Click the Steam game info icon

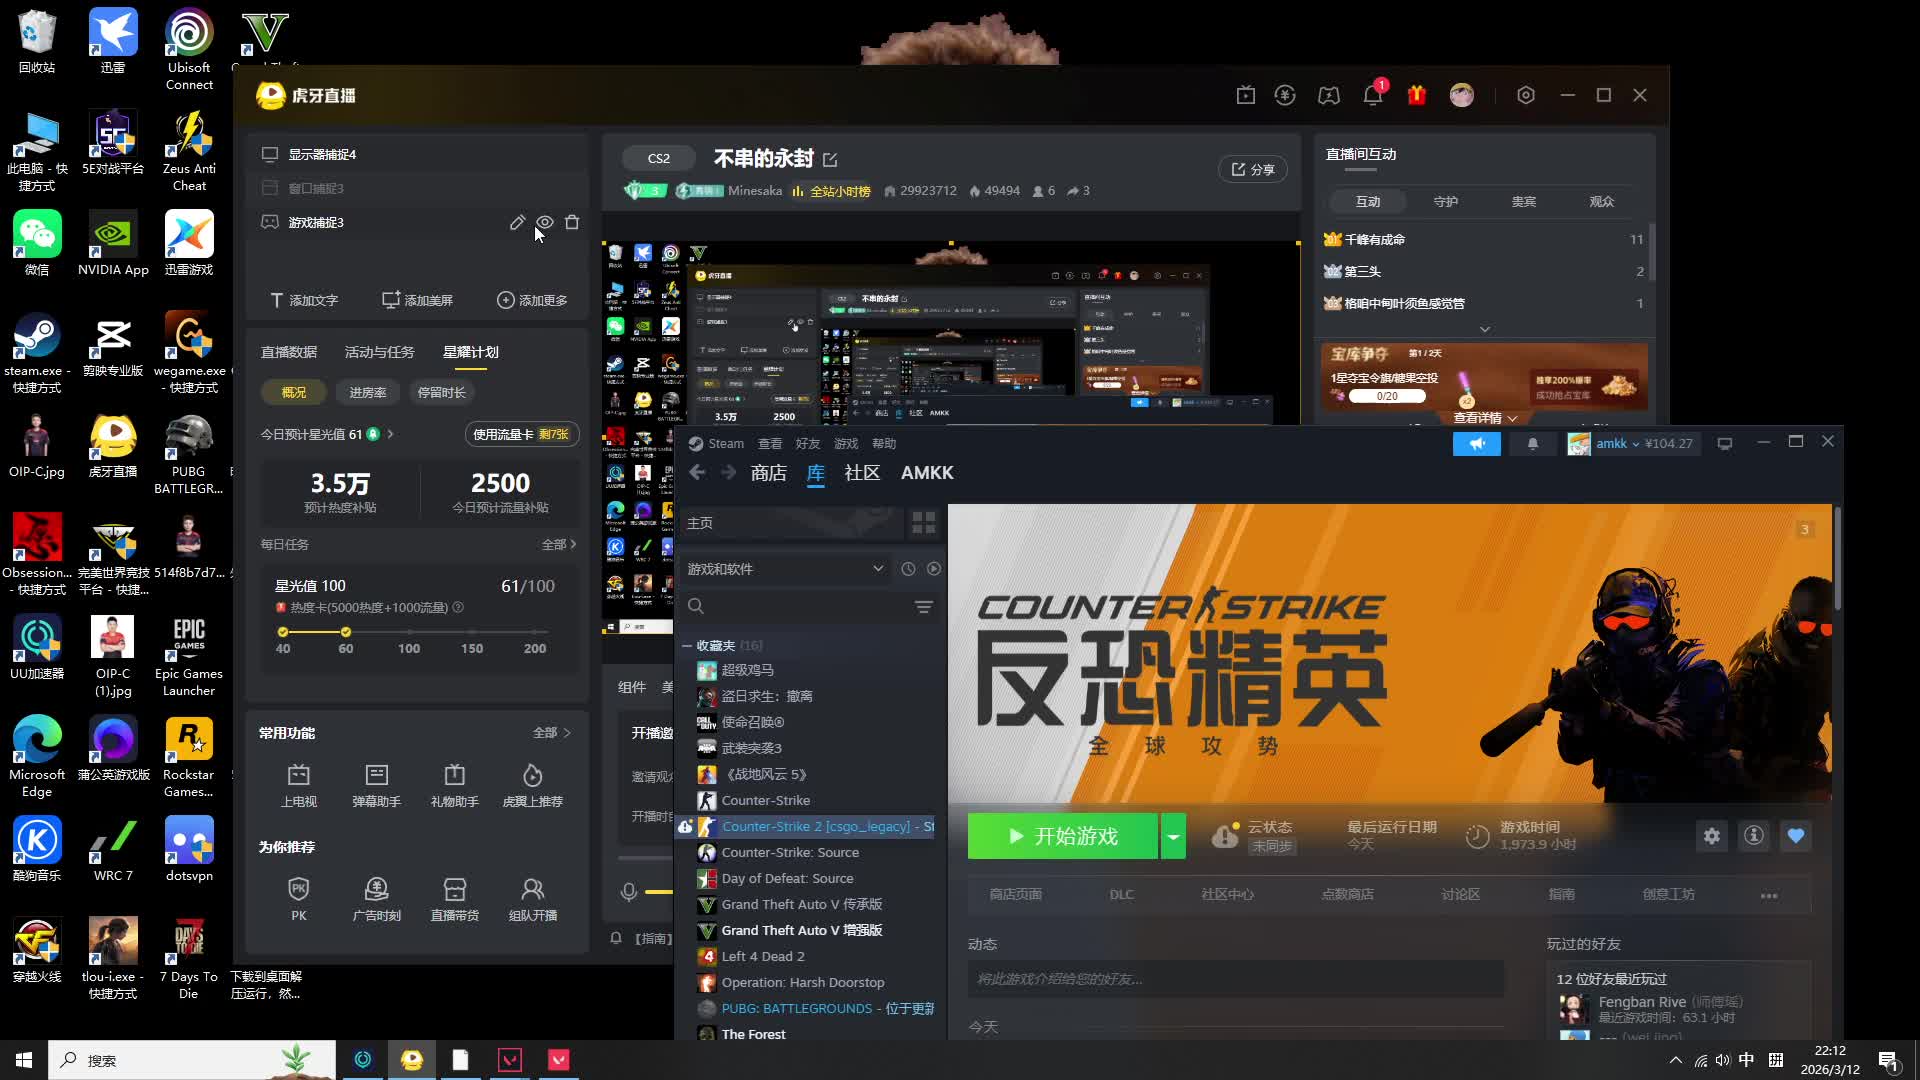(x=1754, y=836)
